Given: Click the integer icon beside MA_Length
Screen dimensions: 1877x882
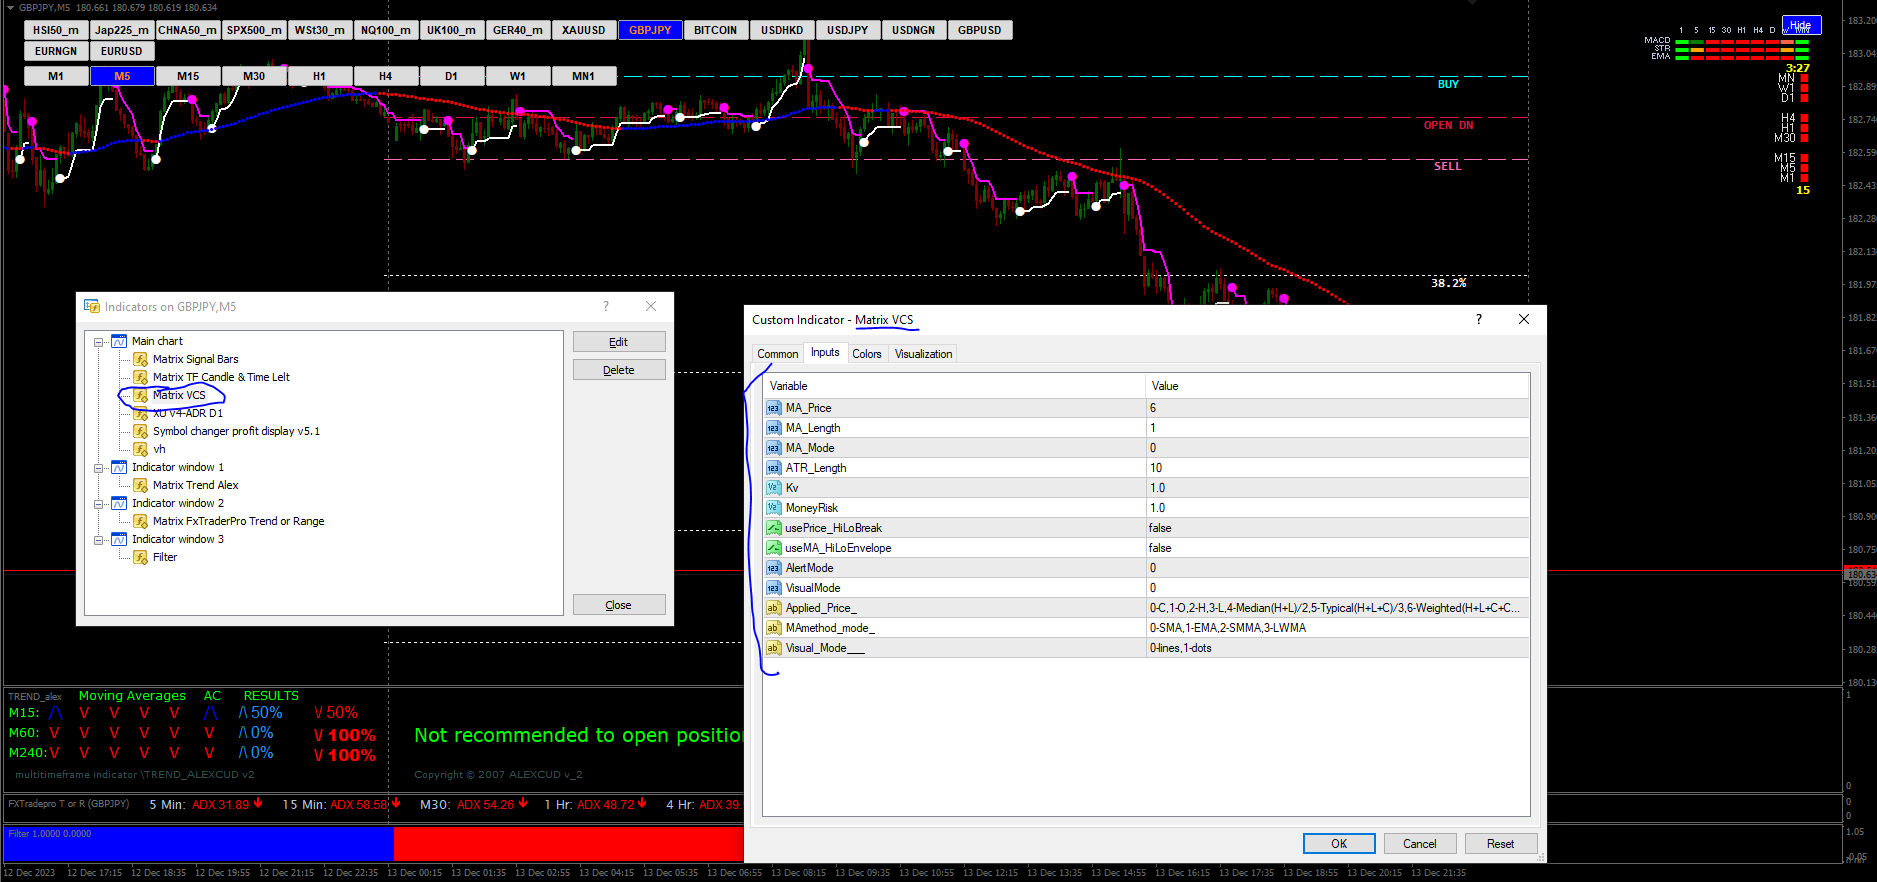Looking at the screenshot, I should click(x=773, y=428).
